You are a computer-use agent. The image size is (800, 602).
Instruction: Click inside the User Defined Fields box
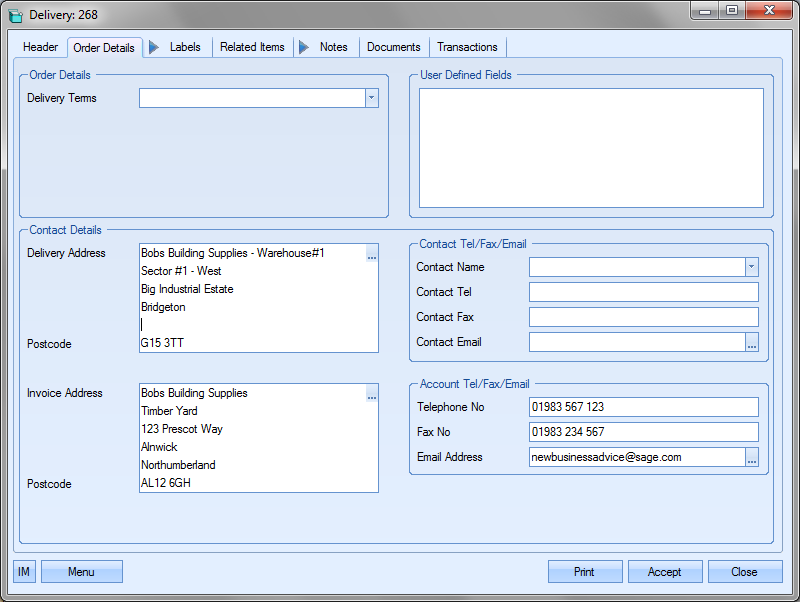click(590, 147)
